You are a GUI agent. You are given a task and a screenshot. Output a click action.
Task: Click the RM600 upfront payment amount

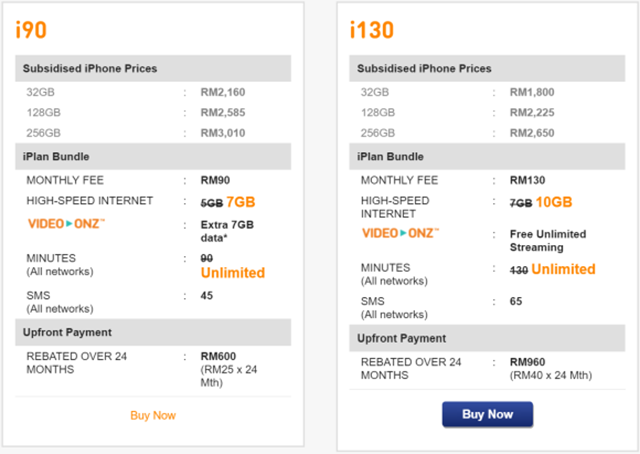(218, 356)
